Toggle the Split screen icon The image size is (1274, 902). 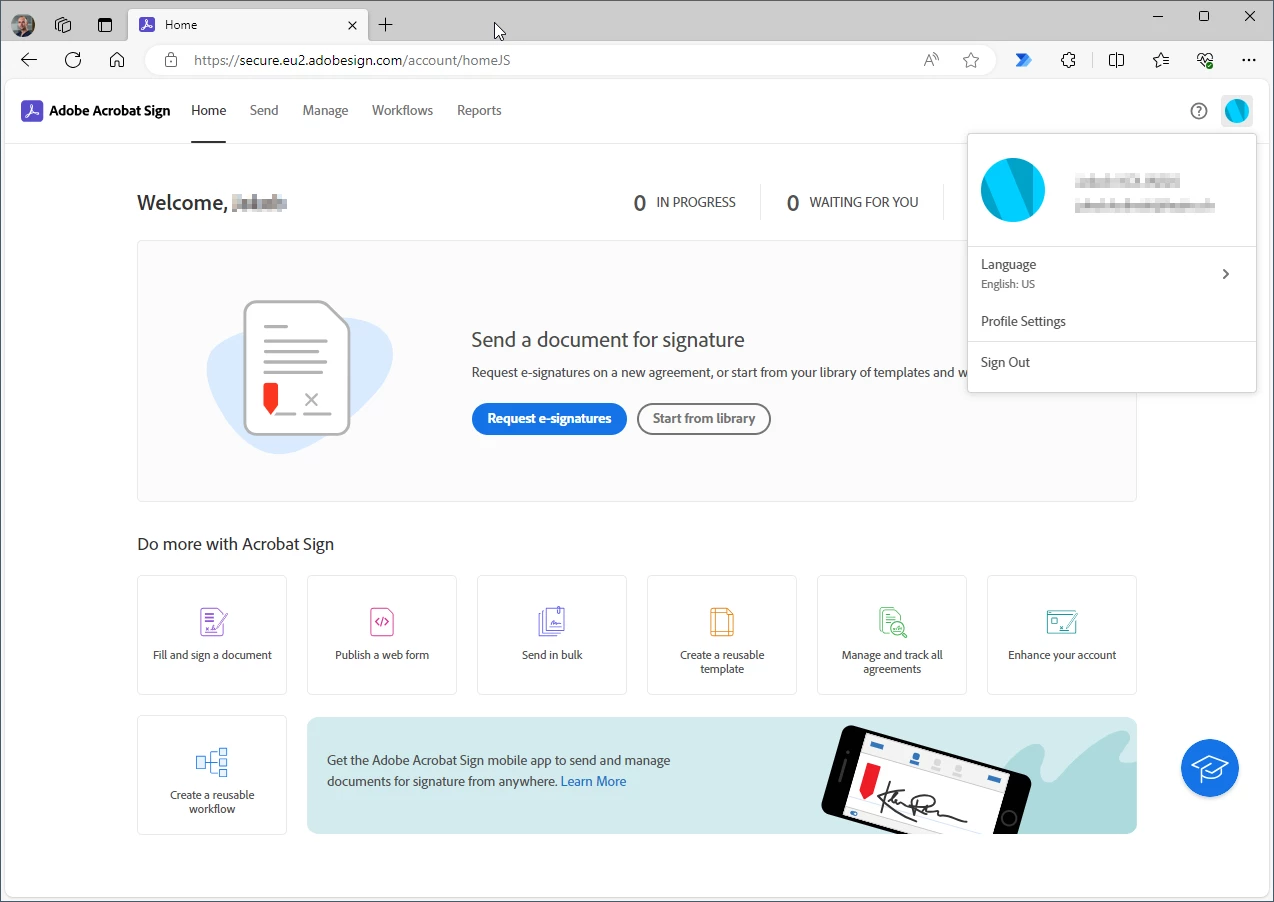(x=1117, y=60)
